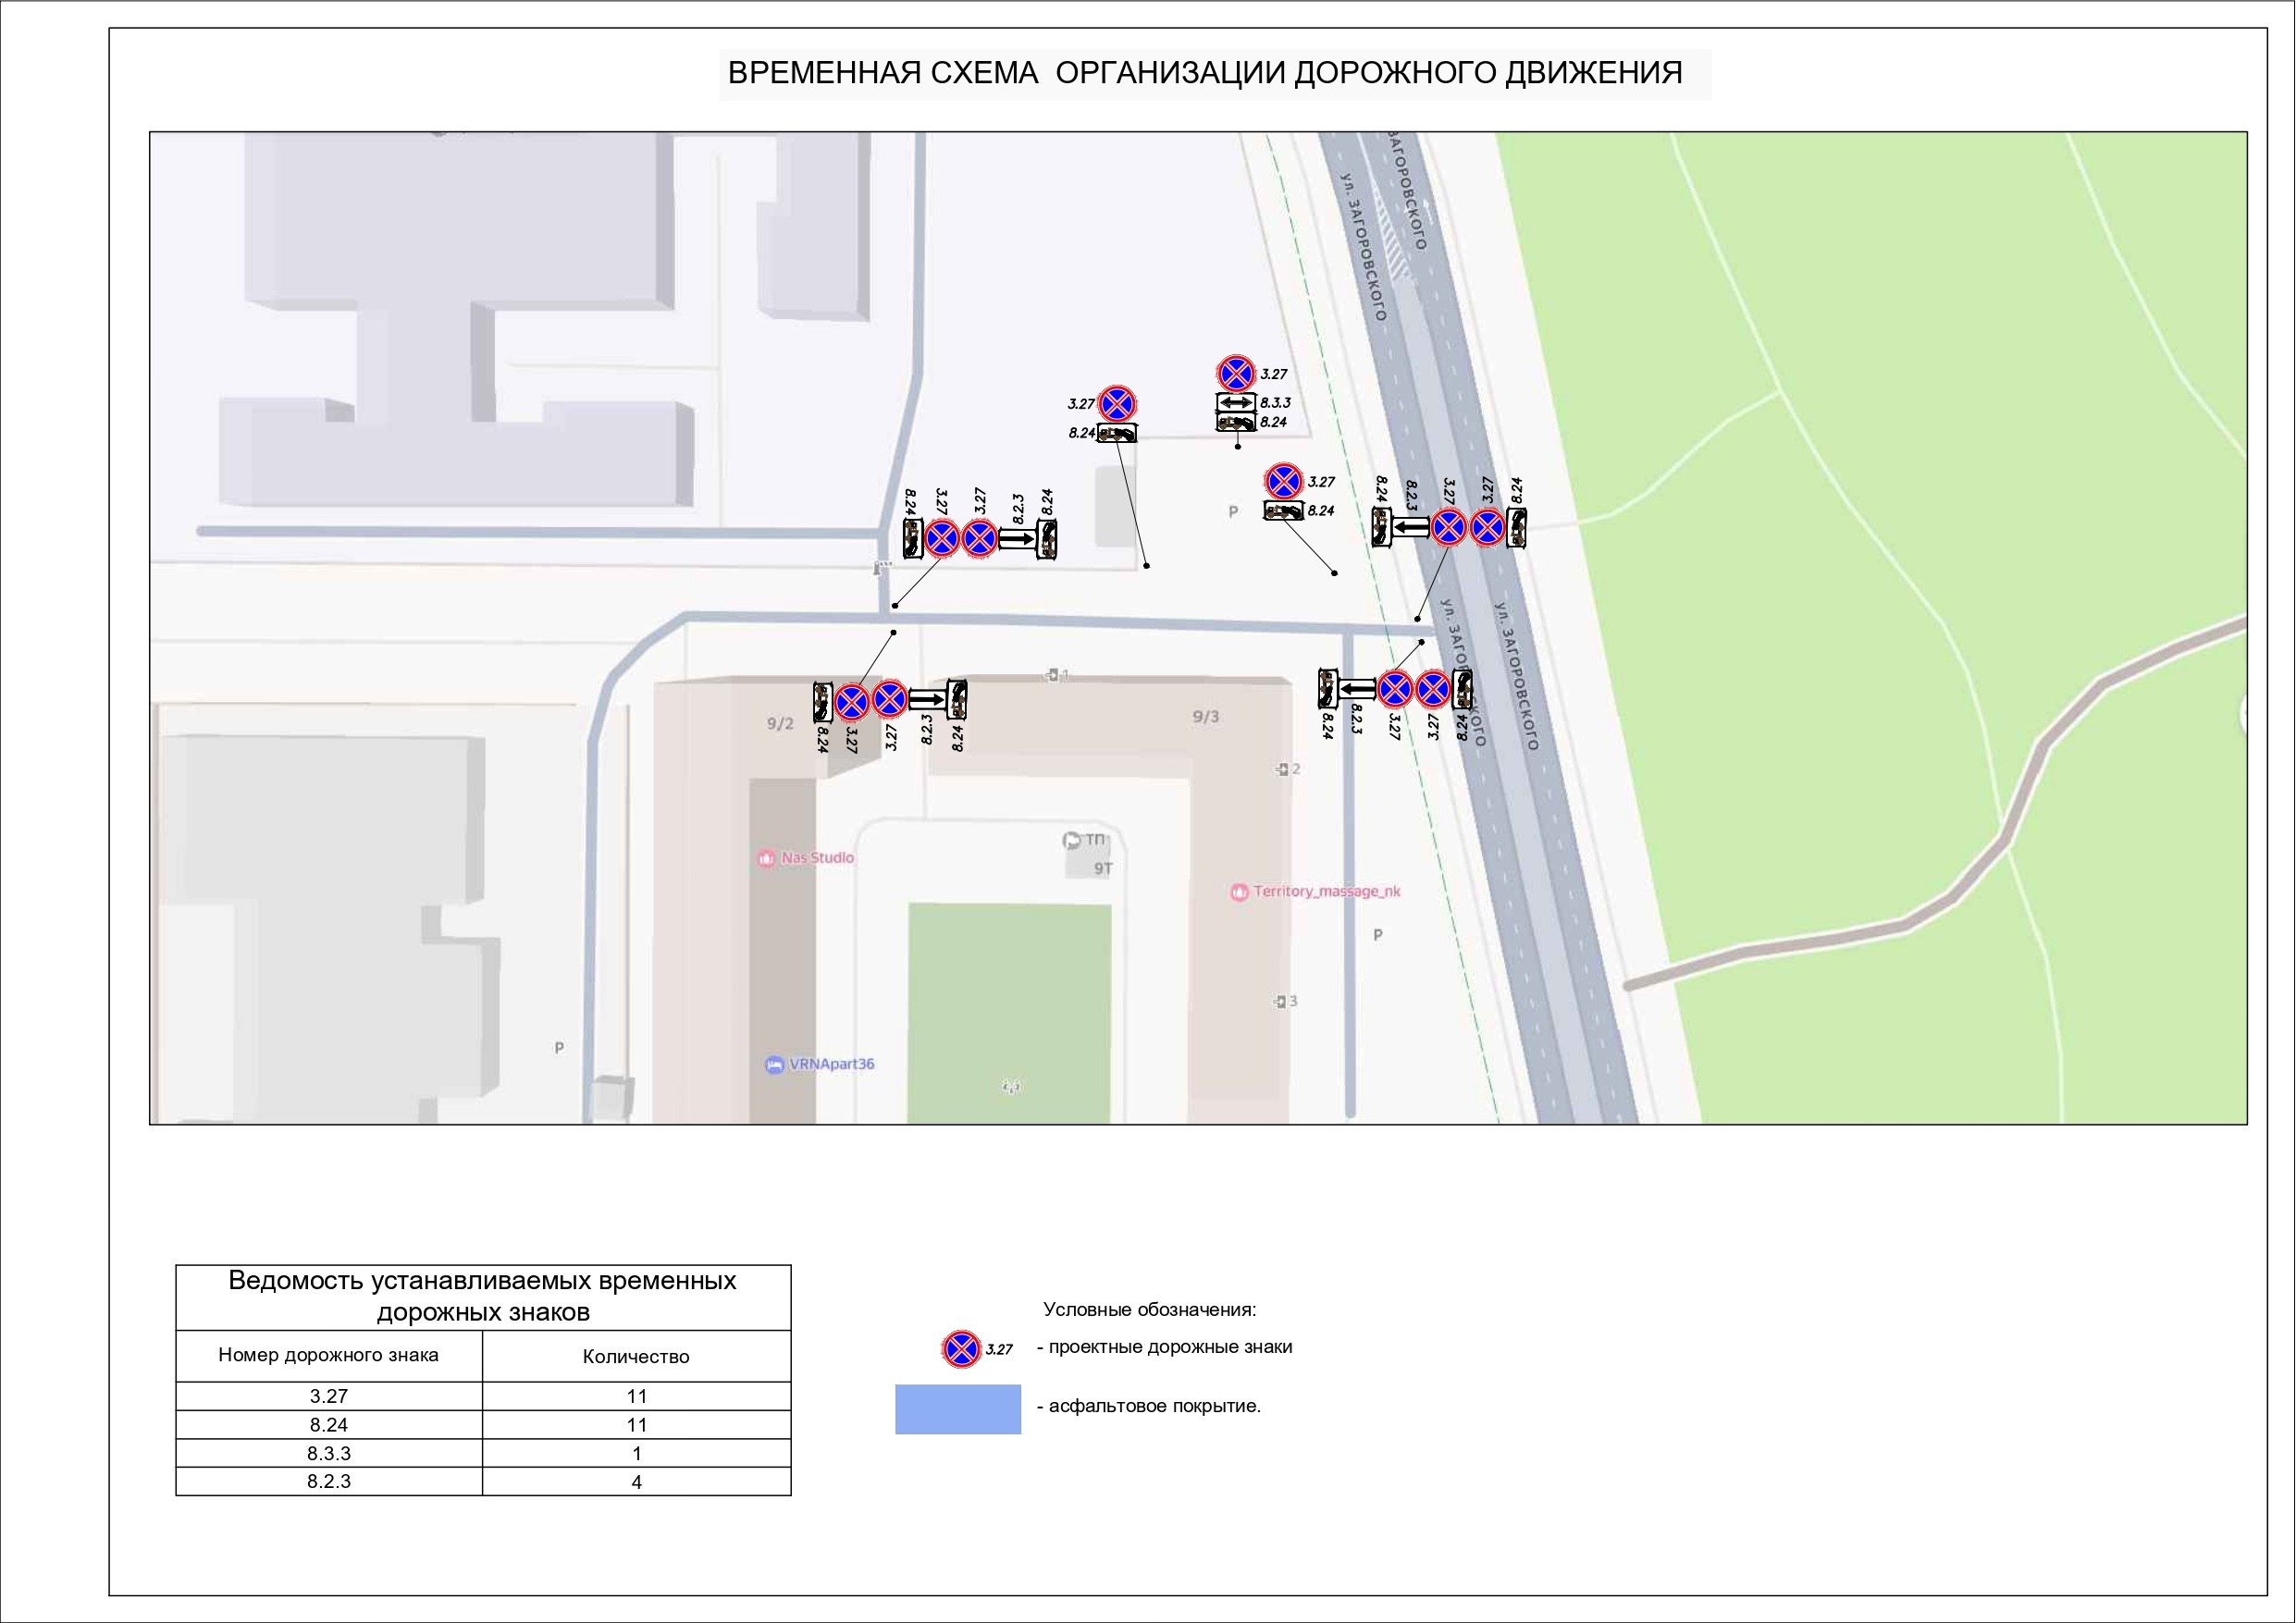Screen dimensions: 2296x1623
Task: Click the 3.27 sign in the legend
Action: 960,1349
